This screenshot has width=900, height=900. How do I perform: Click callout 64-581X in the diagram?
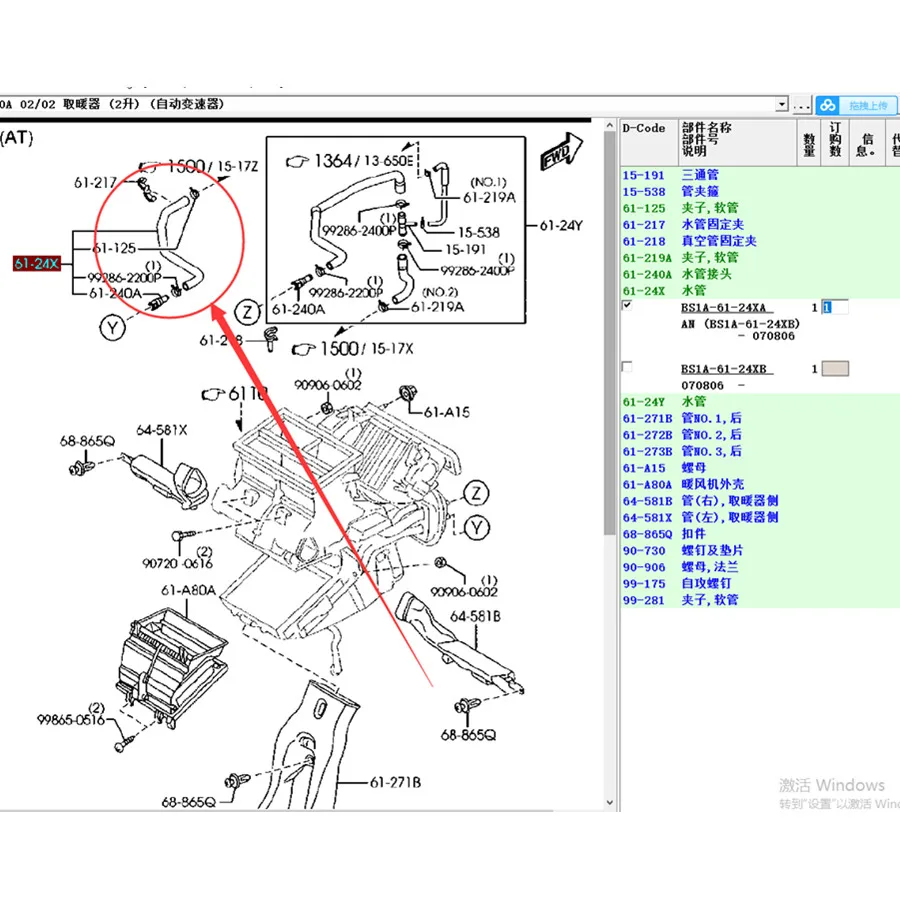[x=162, y=430]
